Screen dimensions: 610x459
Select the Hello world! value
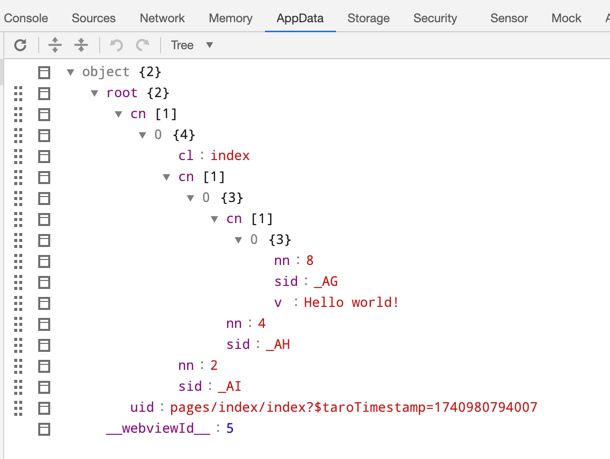tap(351, 302)
